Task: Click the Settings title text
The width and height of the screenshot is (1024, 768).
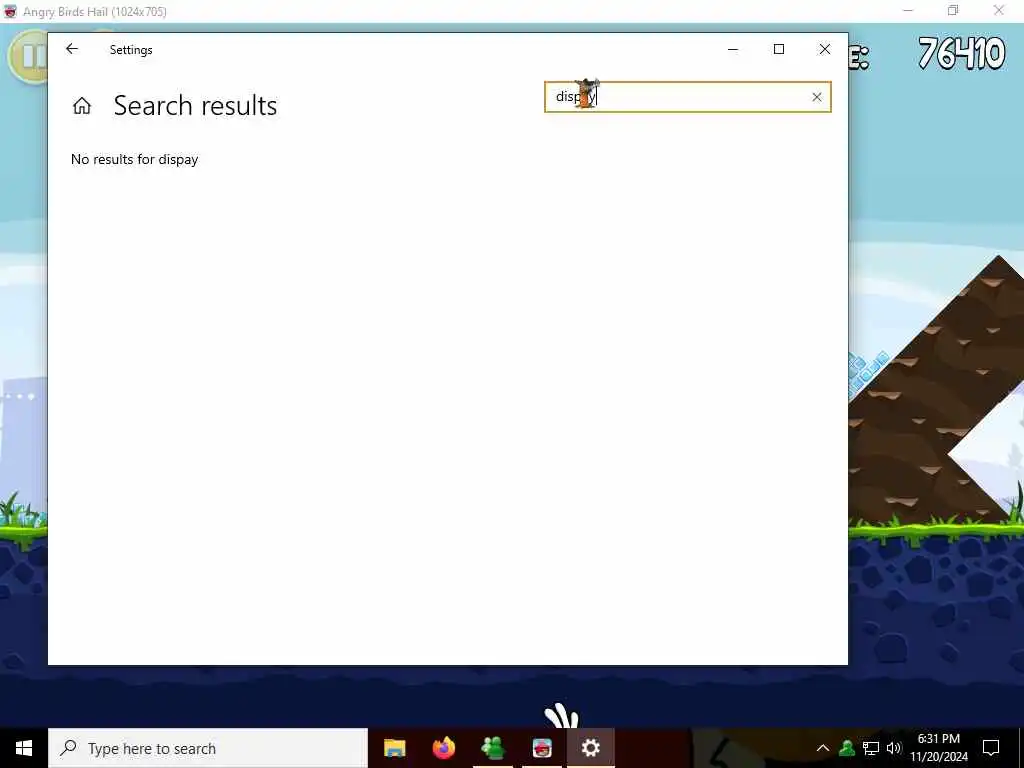Action: pyautogui.click(x=131, y=50)
